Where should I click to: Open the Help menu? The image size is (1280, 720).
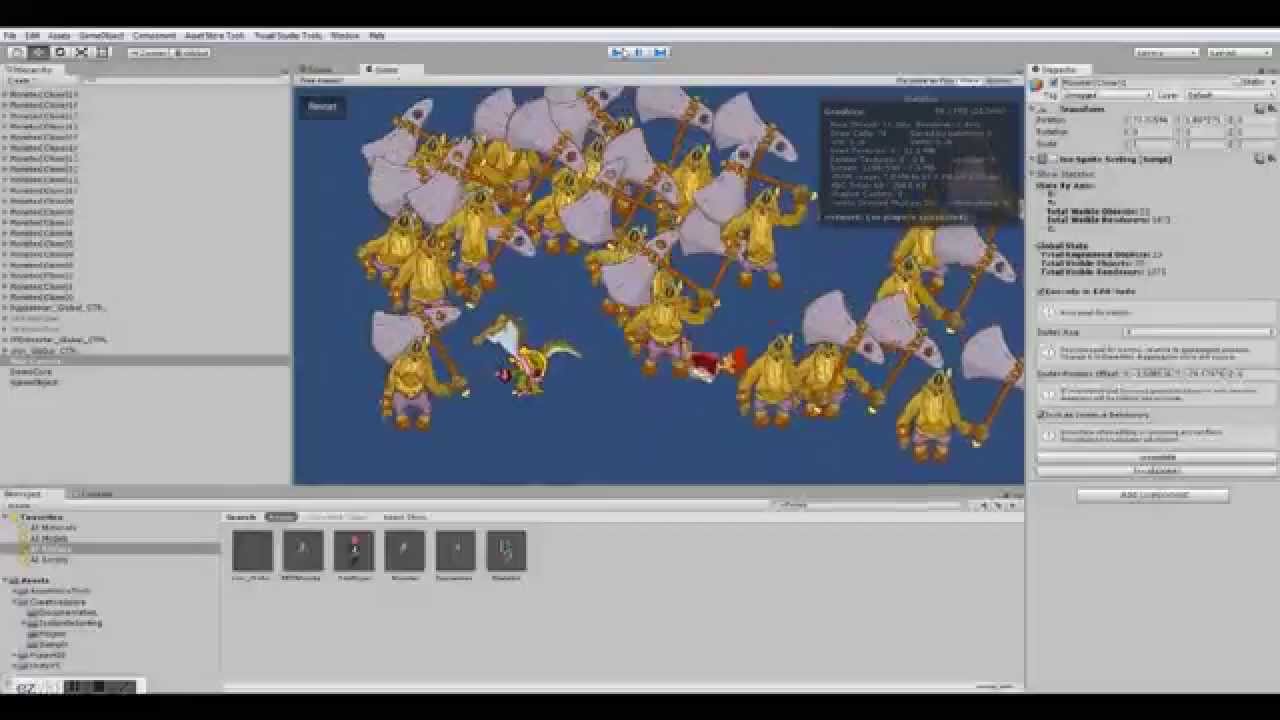(x=377, y=35)
